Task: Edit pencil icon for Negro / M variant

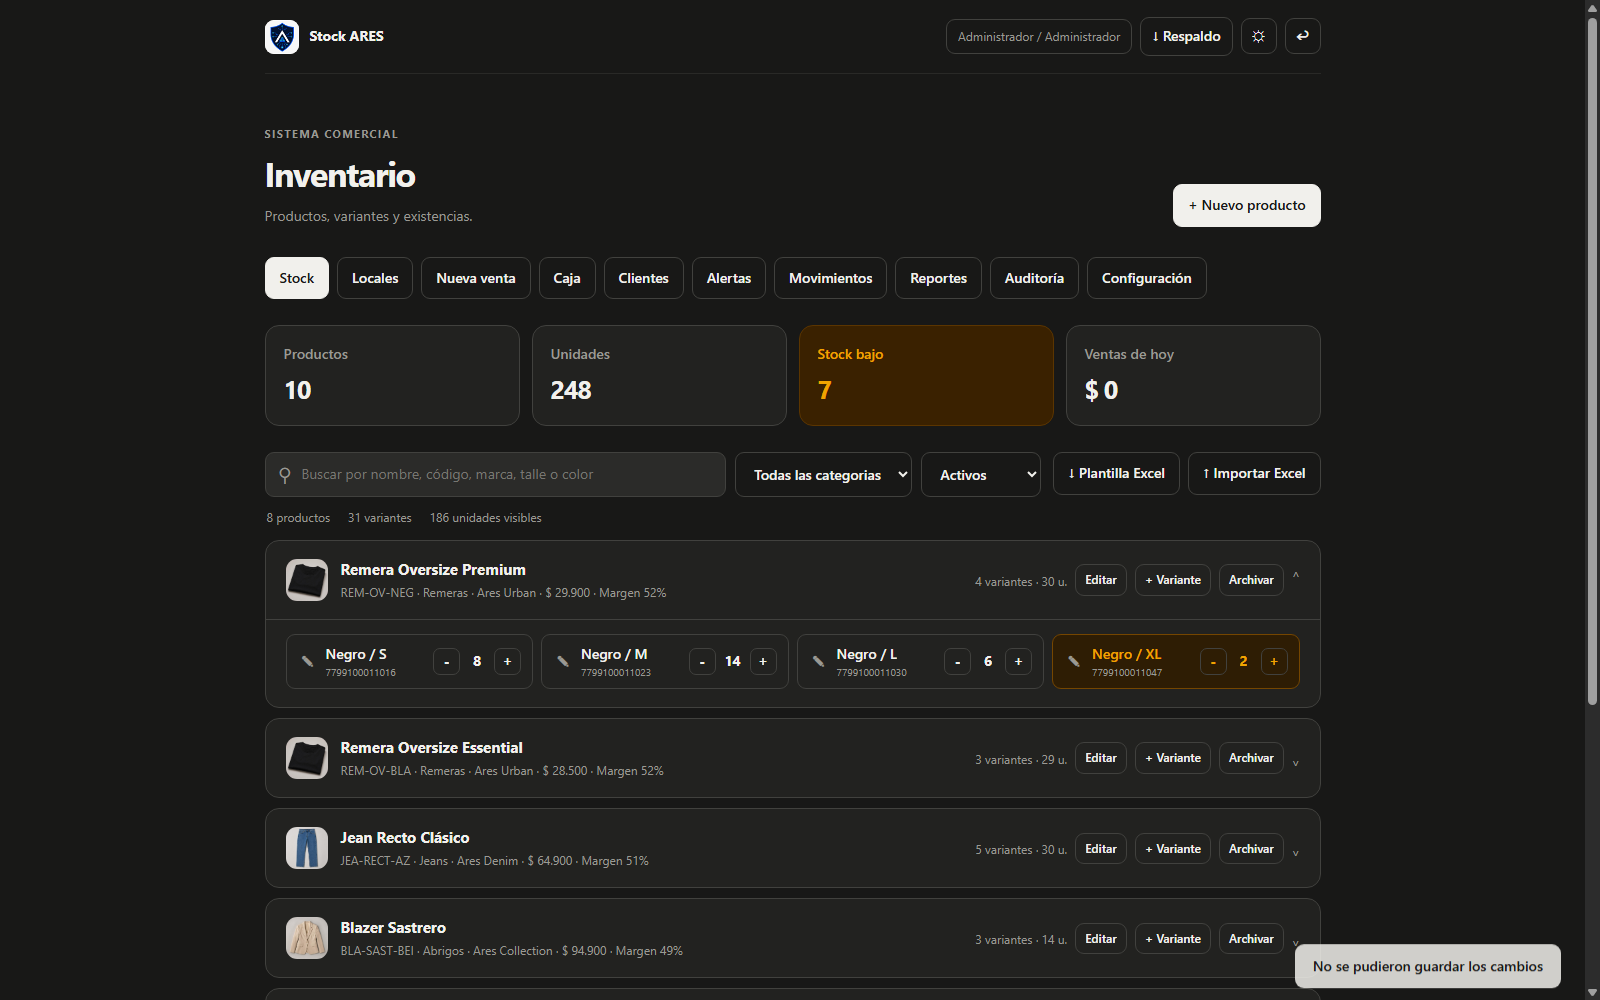Action: click(563, 661)
